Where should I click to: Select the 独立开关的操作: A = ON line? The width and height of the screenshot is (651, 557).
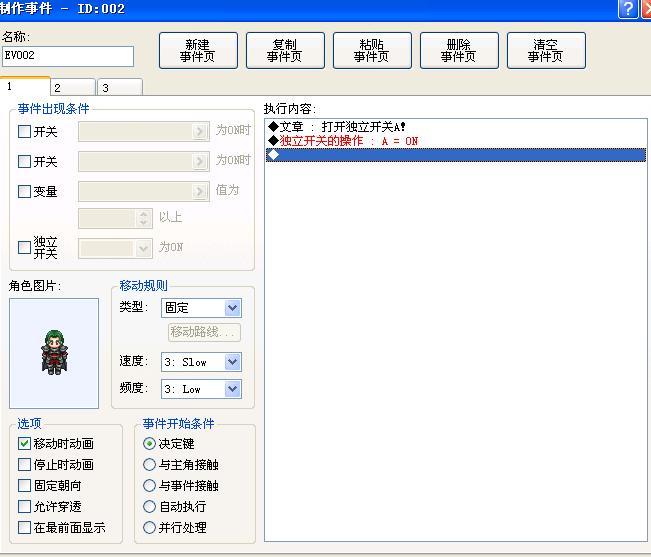456,141
